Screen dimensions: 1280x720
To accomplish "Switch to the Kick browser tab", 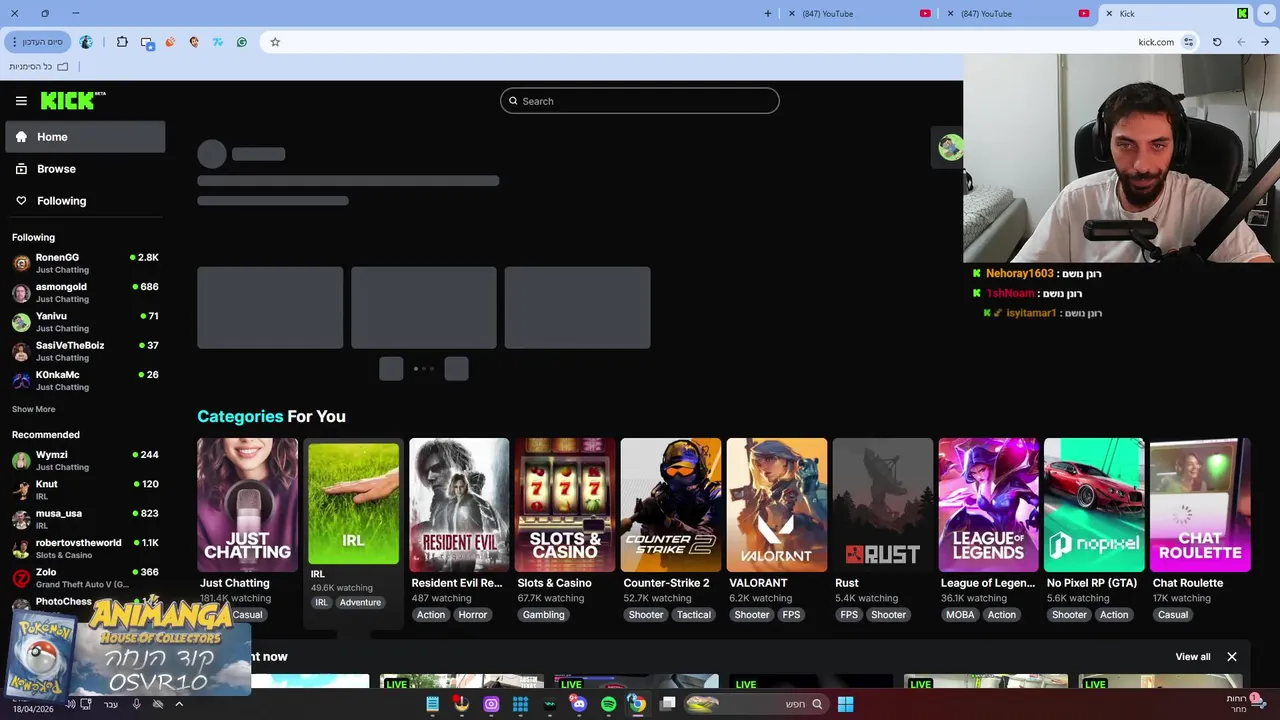I will pos(1178,13).
